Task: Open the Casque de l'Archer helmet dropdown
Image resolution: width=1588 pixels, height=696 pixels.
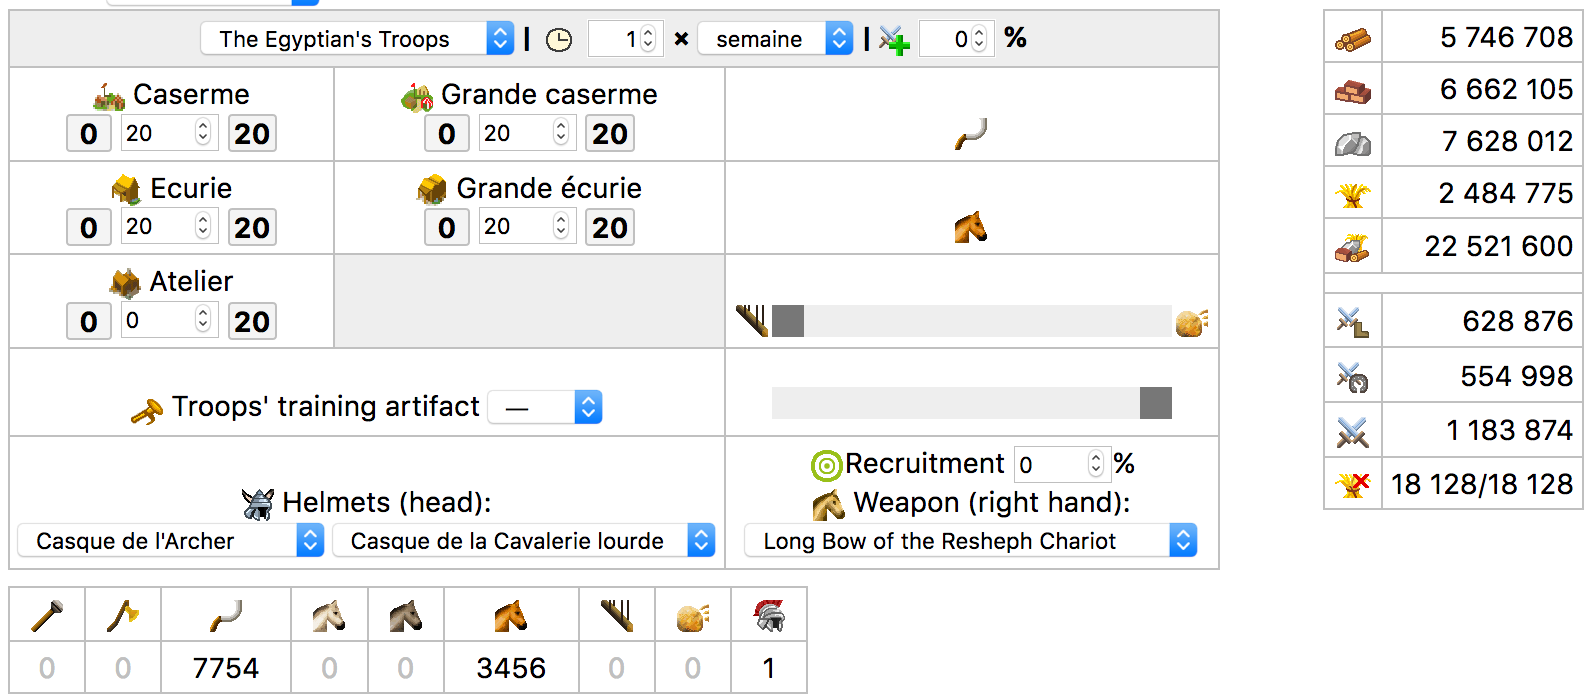Action: [171, 541]
